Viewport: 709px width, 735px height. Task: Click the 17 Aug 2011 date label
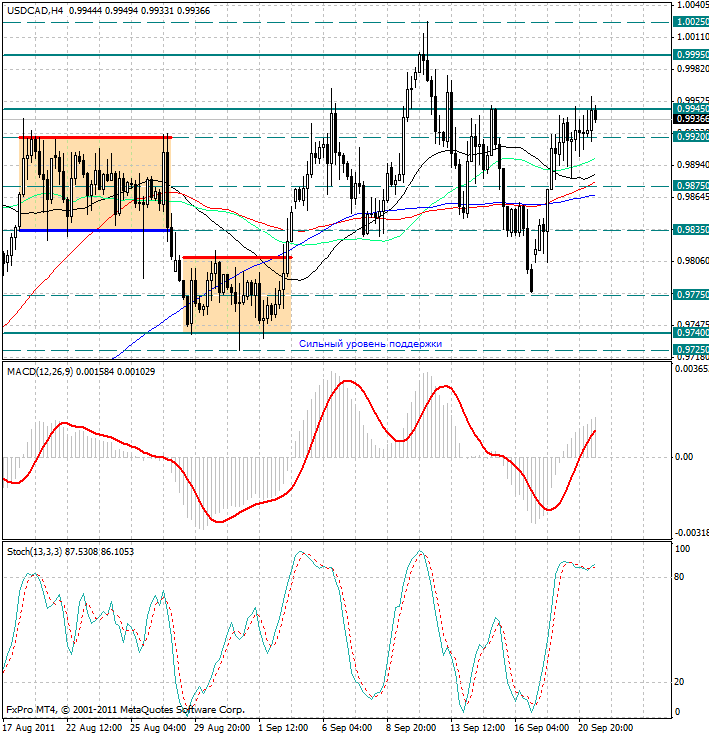click(31, 727)
